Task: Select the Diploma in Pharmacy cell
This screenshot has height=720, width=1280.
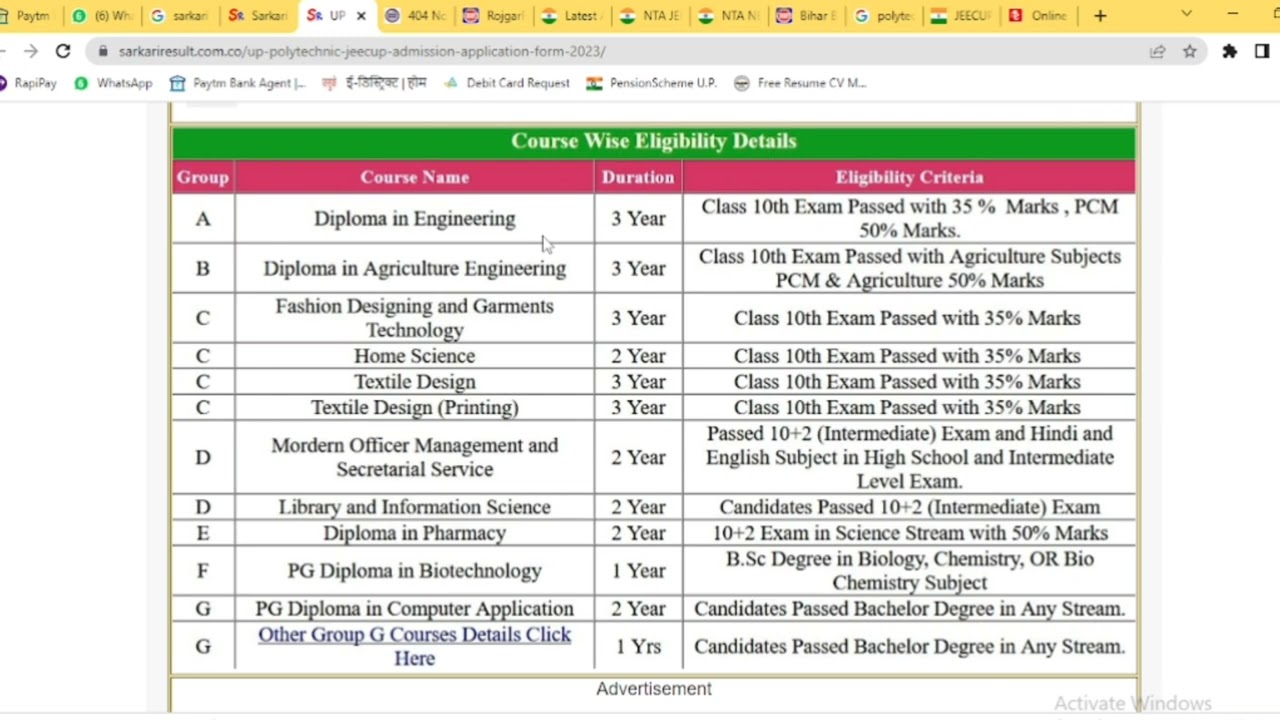Action: point(414,533)
